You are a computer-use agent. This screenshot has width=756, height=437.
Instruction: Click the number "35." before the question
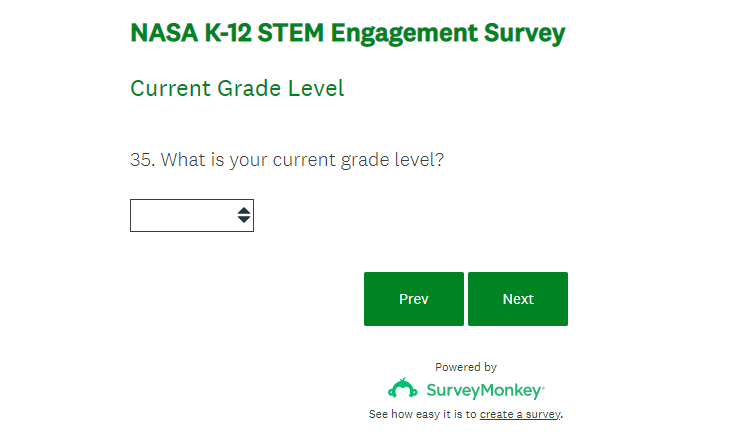[143, 159]
